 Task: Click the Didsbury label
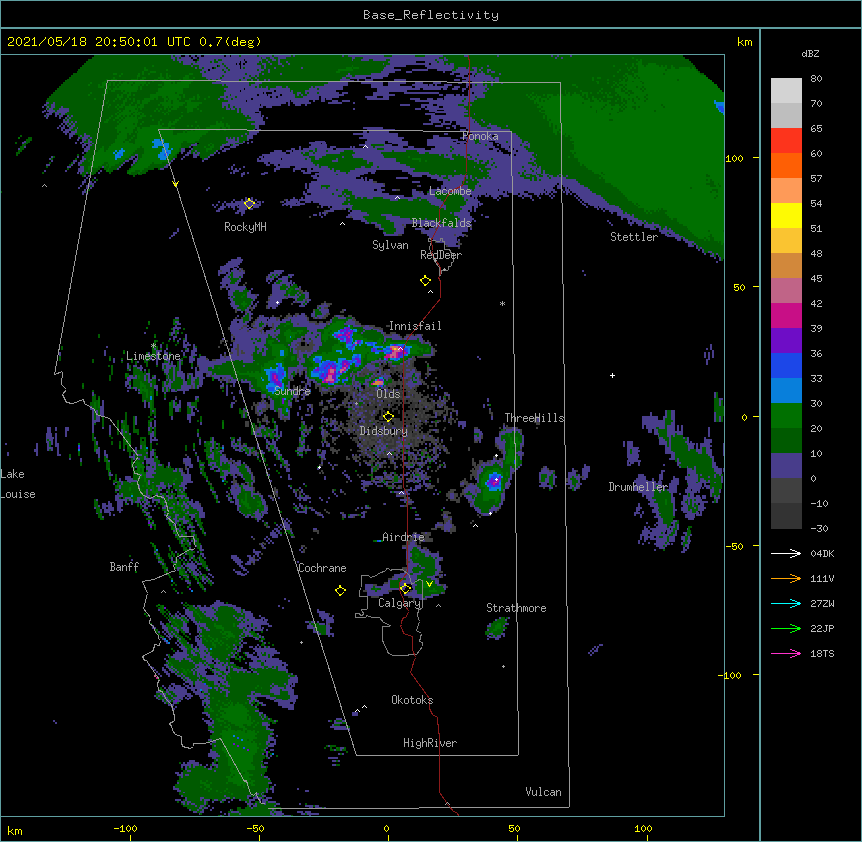click(x=384, y=431)
